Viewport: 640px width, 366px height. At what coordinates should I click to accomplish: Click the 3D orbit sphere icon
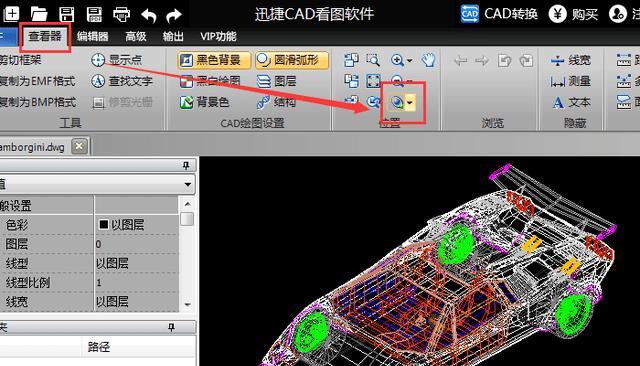[397, 102]
